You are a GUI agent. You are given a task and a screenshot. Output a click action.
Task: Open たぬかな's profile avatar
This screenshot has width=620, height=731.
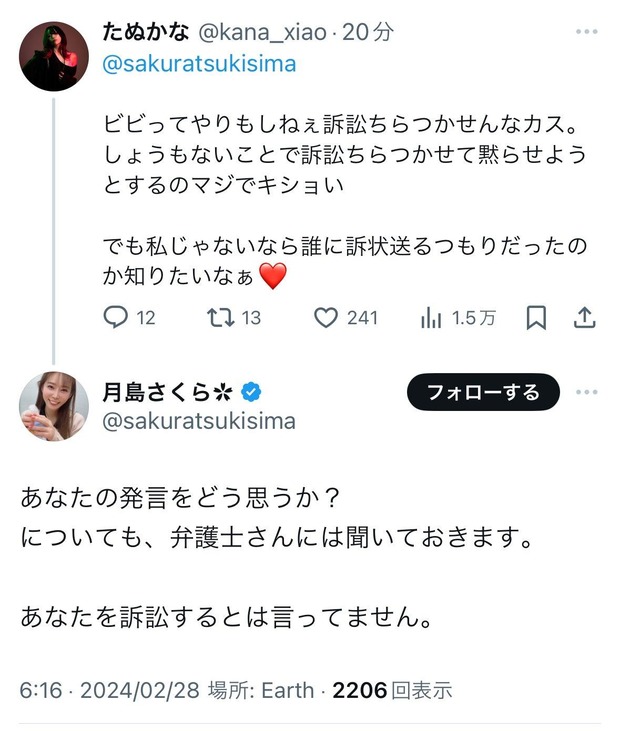point(55,57)
